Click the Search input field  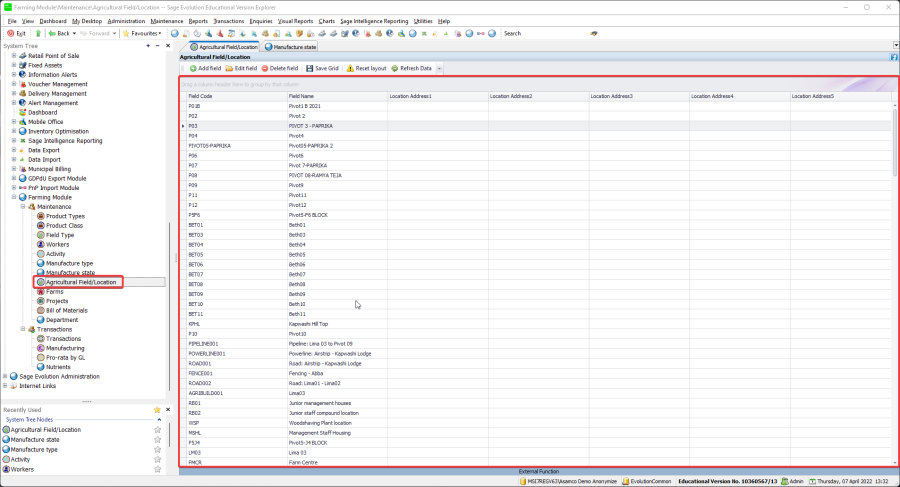545,33
